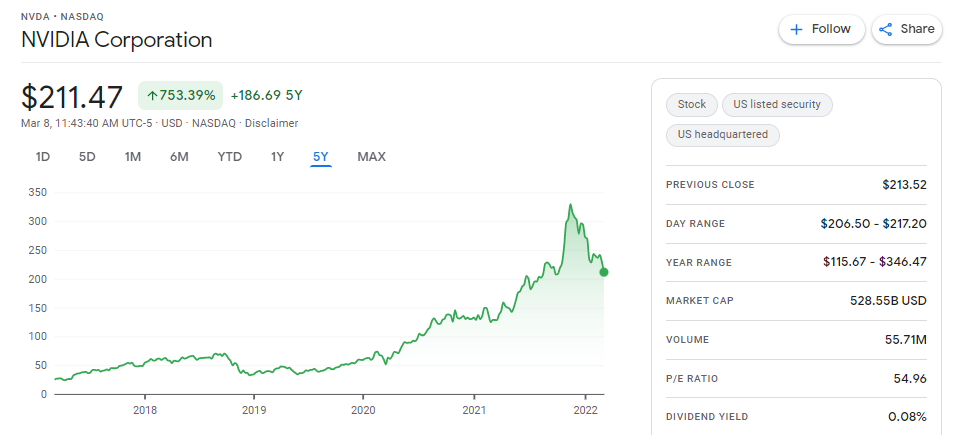Click the 100 y-axis label
970x435 pixels.
click(37, 337)
